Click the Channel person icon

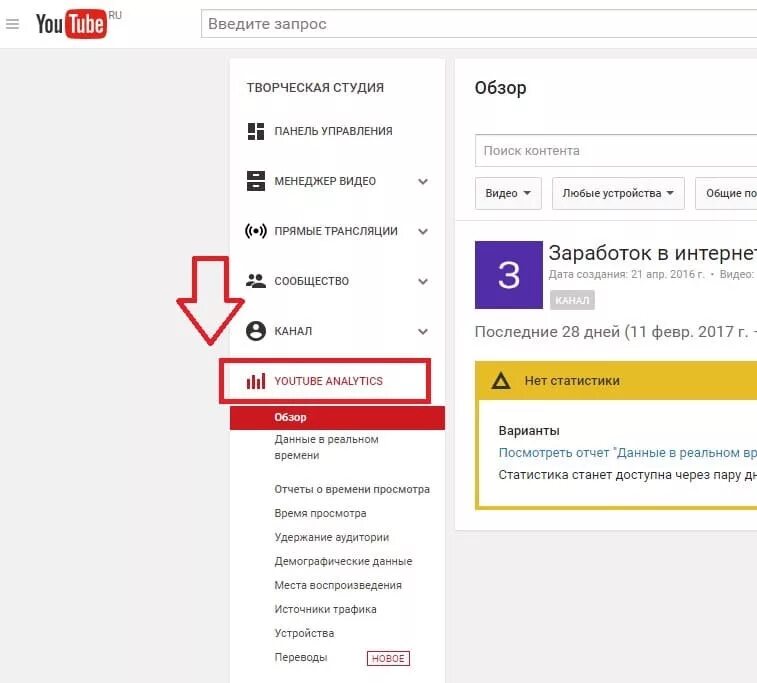pyautogui.click(x=256, y=331)
